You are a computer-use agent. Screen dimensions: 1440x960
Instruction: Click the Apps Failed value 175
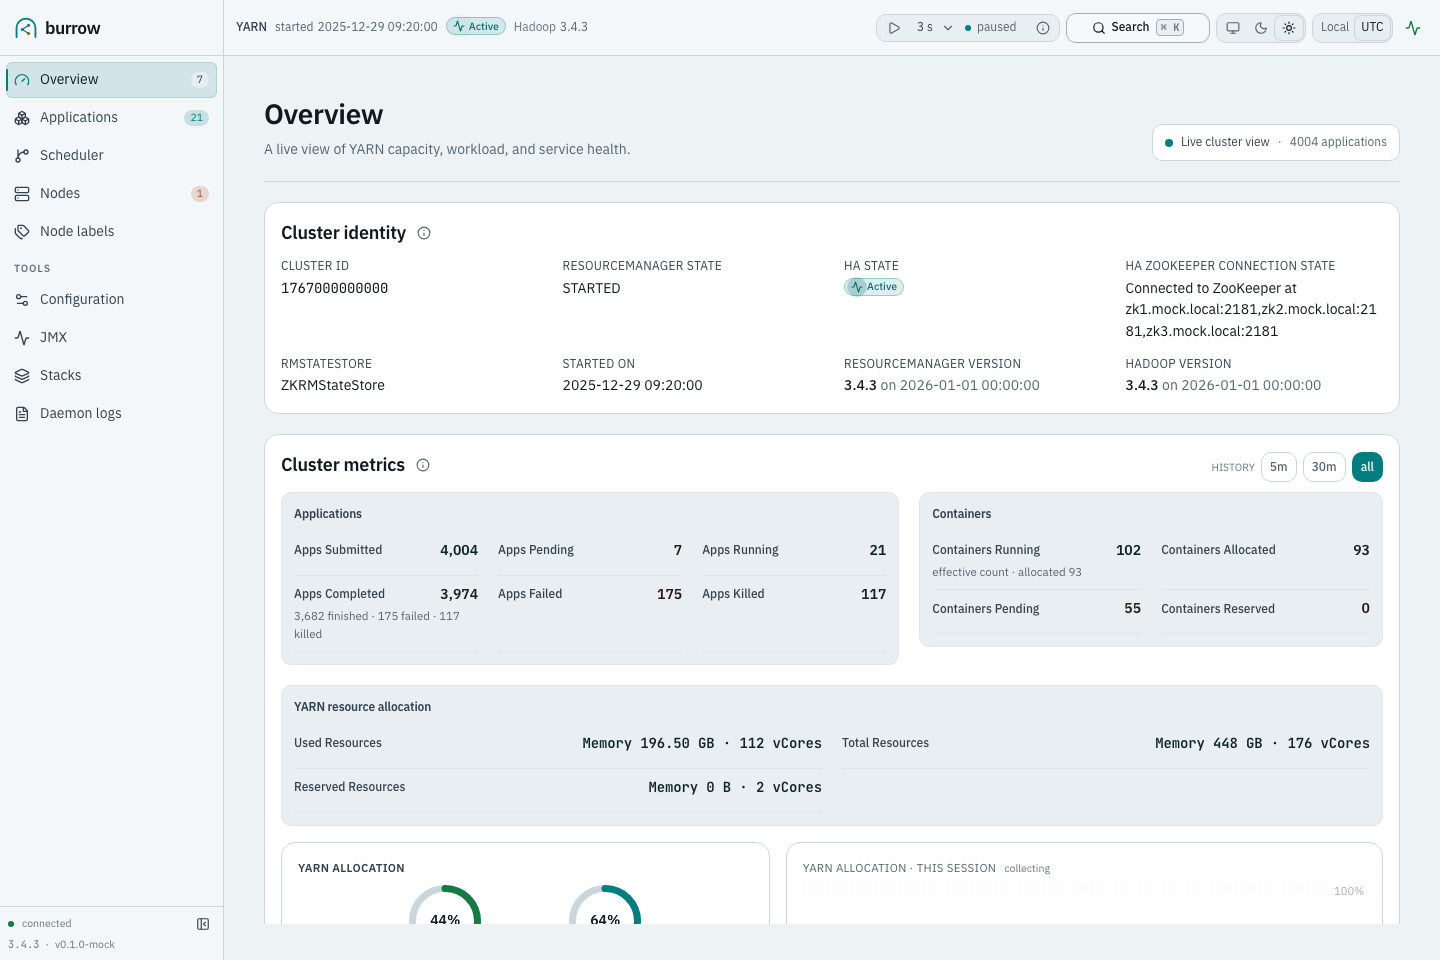click(670, 594)
